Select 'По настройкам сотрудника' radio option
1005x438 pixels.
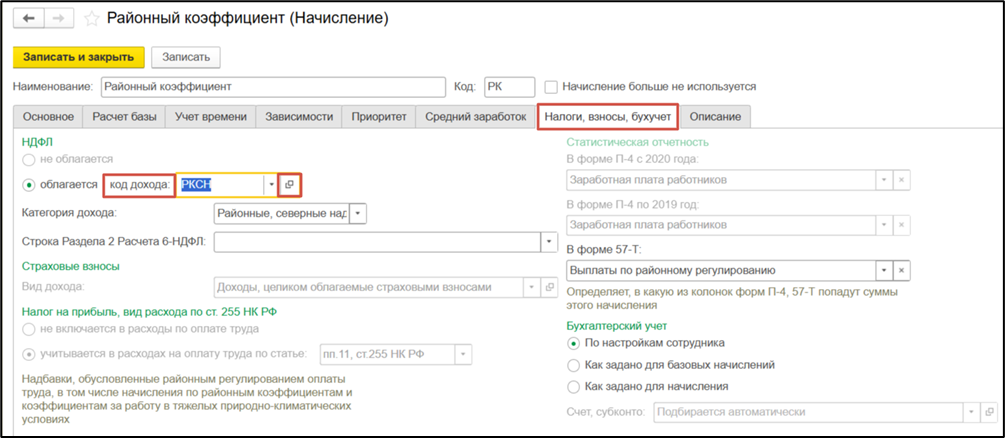pyautogui.click(x=573, y=343)
